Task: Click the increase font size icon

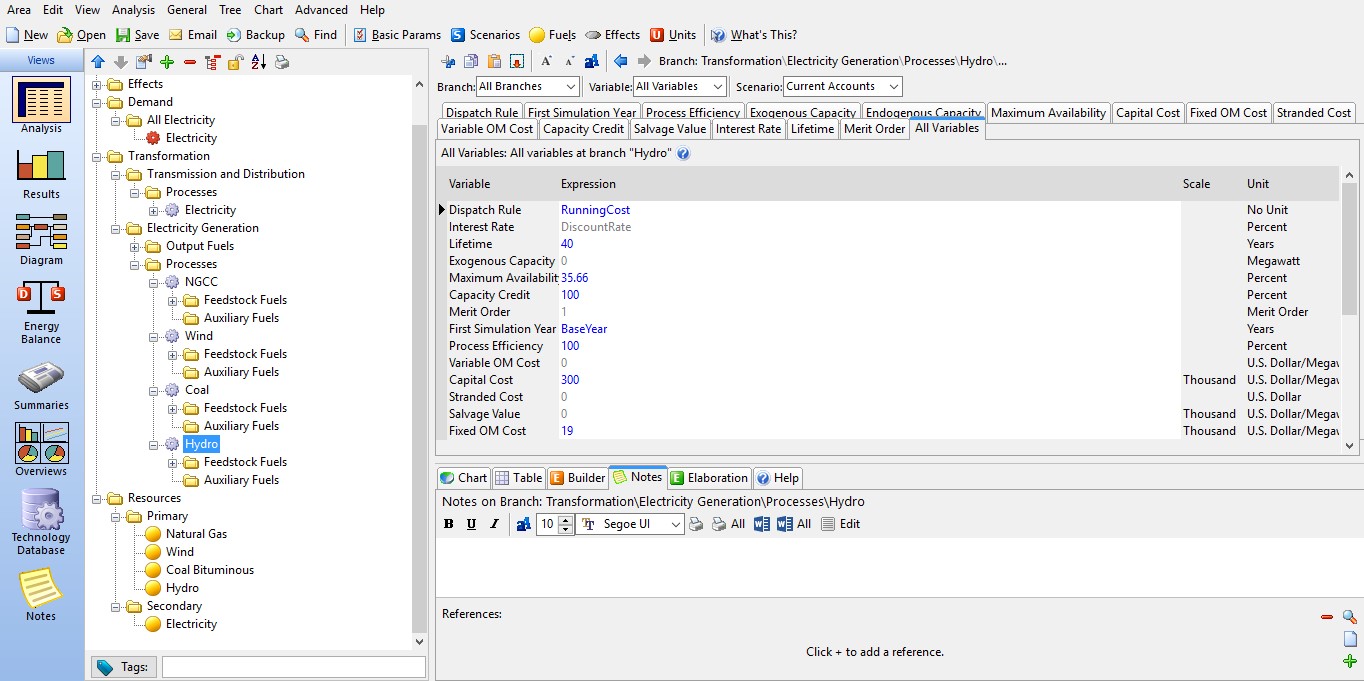Action: [x=547, y=61]
